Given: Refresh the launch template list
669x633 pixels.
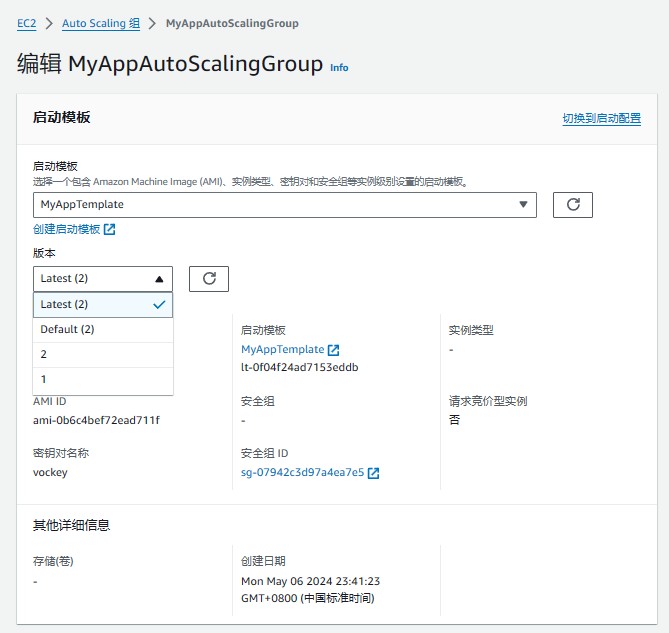Looking at the screenshot, I should click(573, 205).
